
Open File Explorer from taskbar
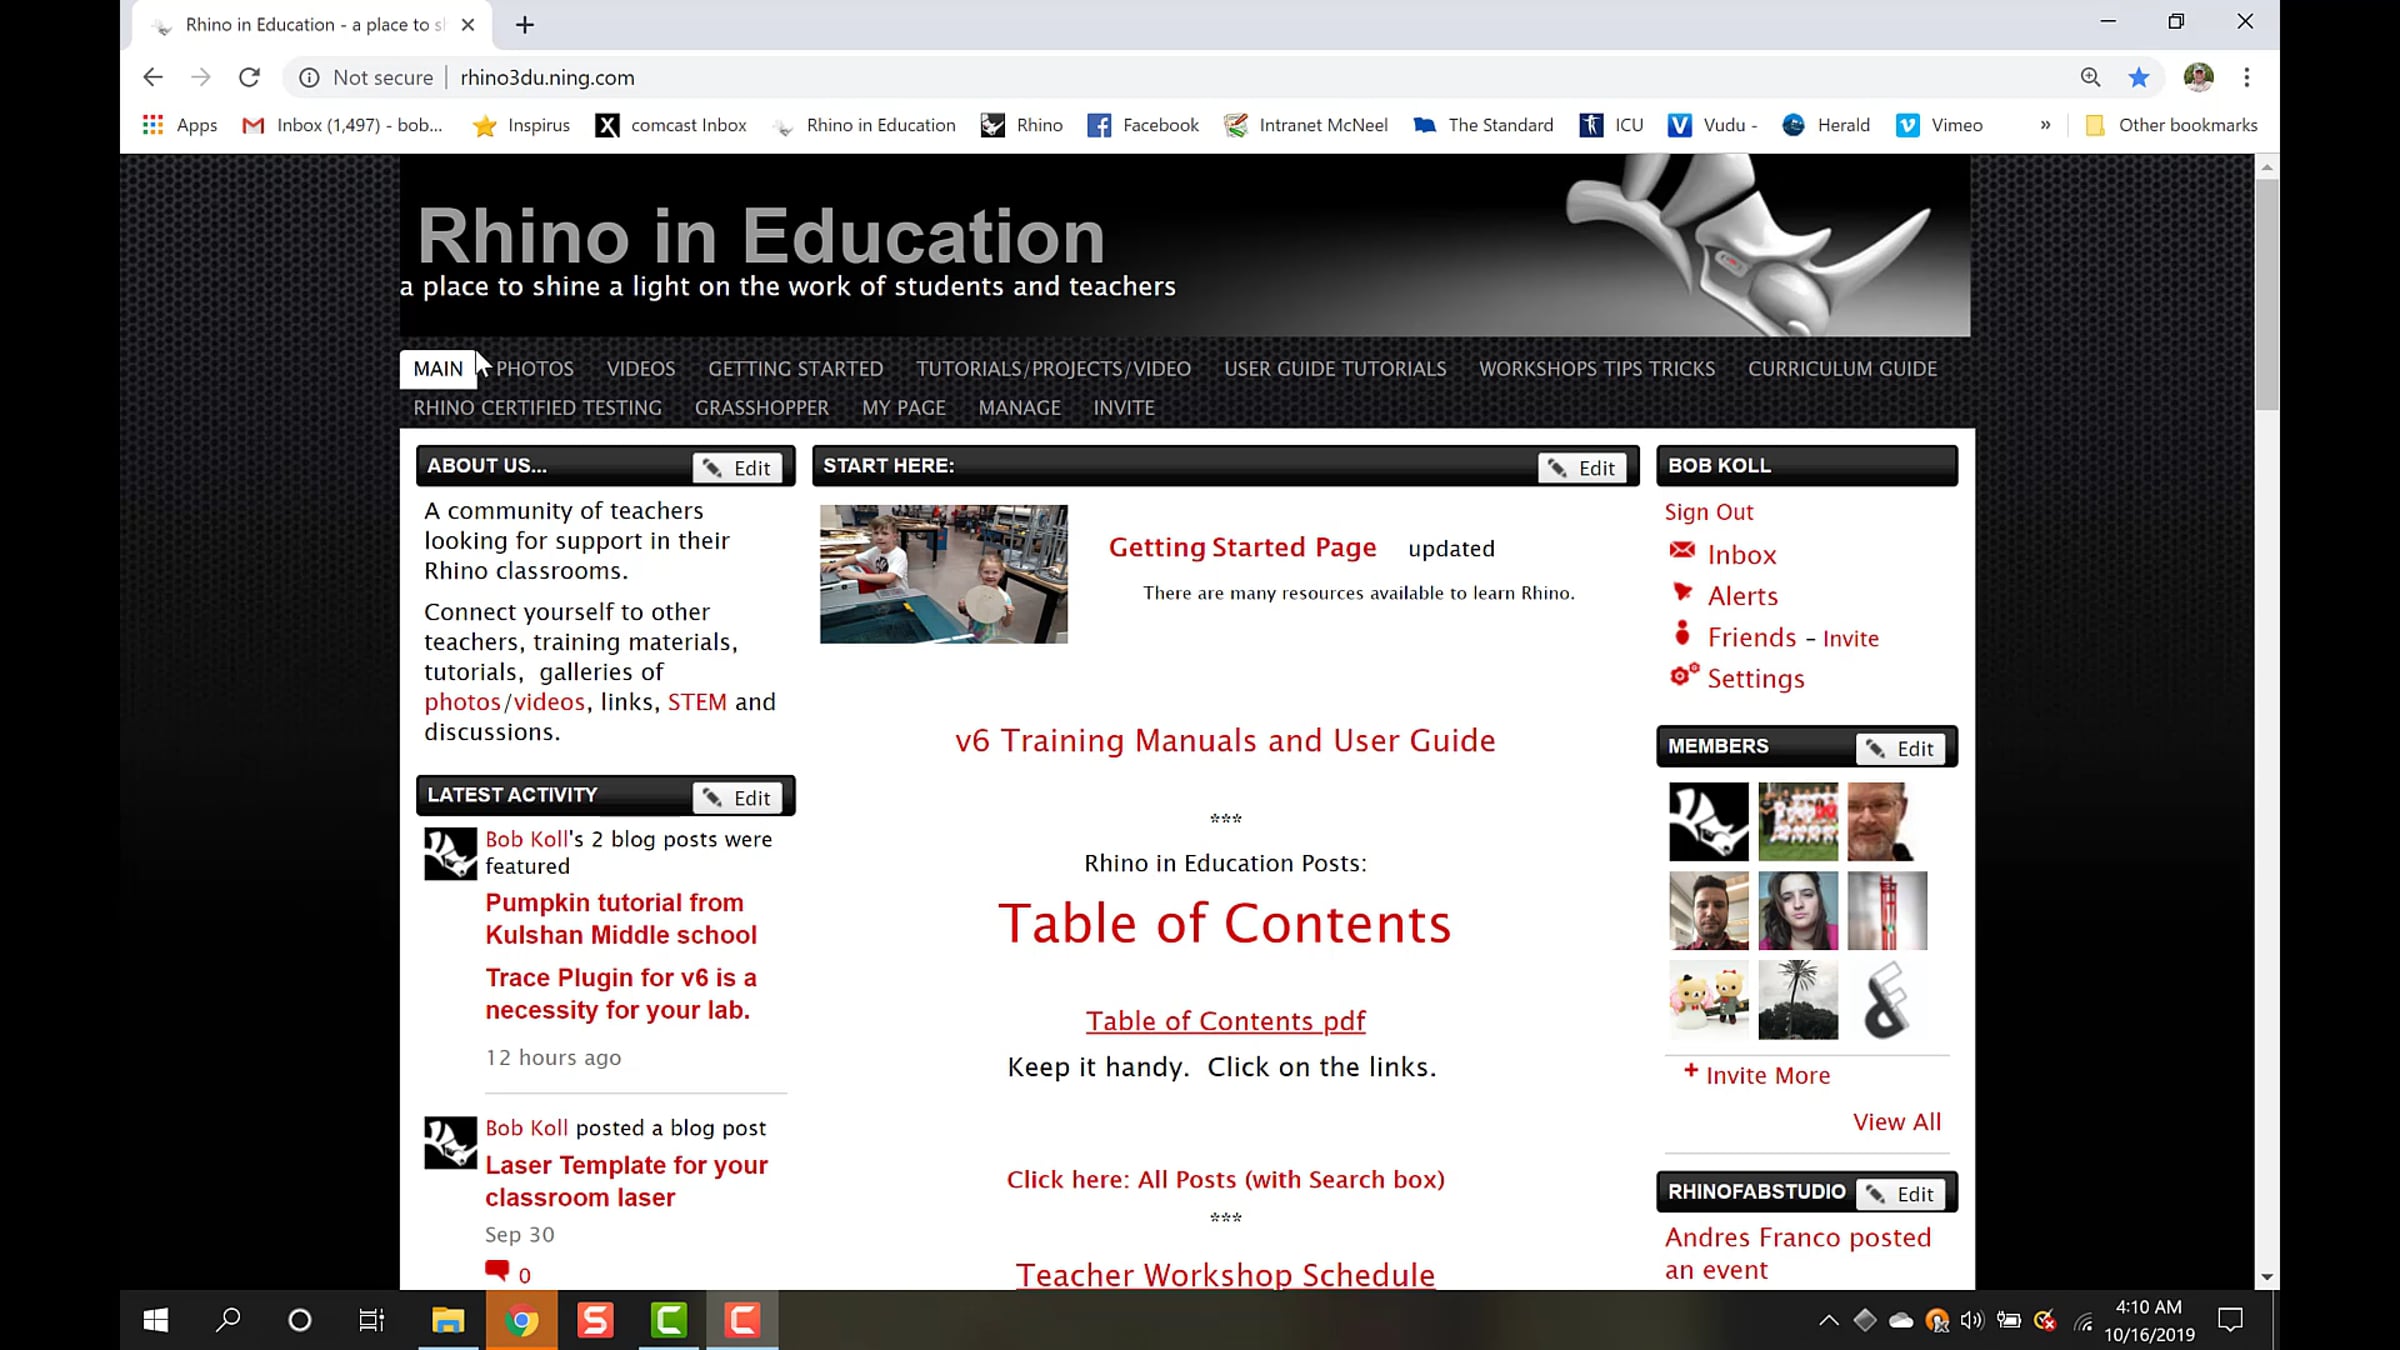448,1320
